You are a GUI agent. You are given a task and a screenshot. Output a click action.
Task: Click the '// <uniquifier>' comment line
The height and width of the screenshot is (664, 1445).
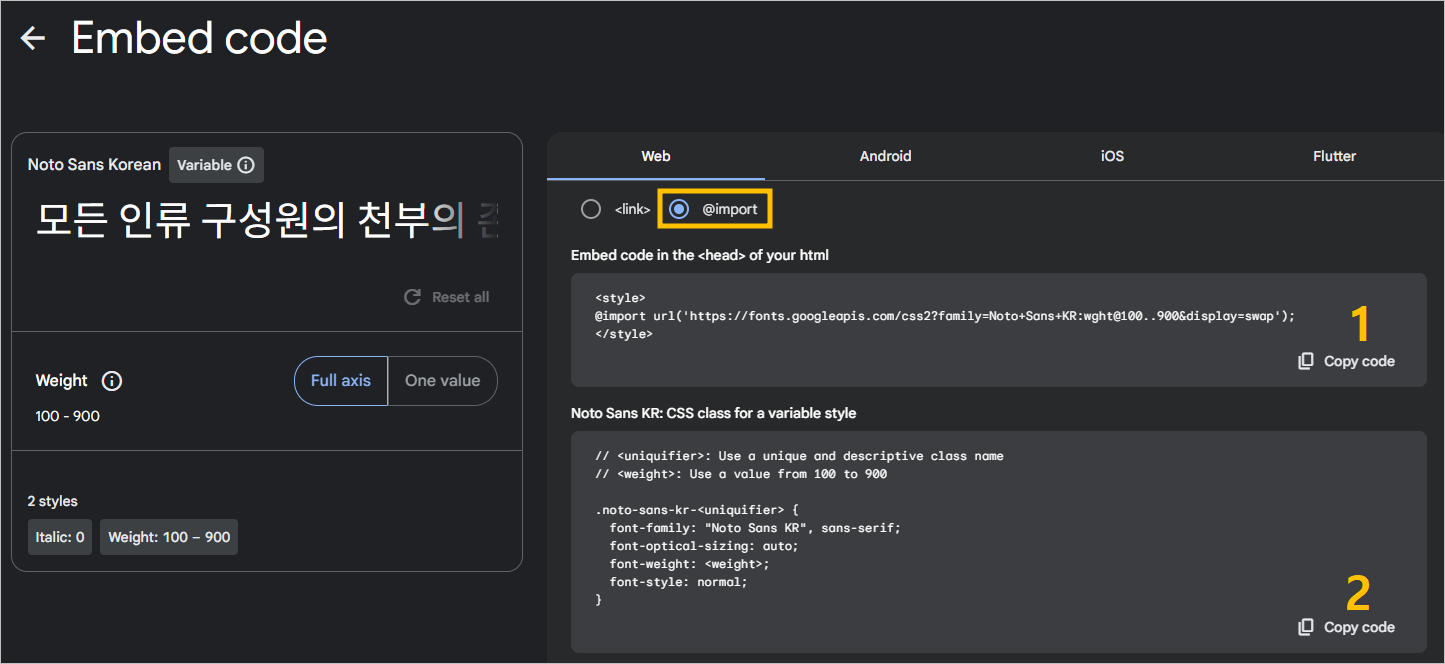coord(799,456)
